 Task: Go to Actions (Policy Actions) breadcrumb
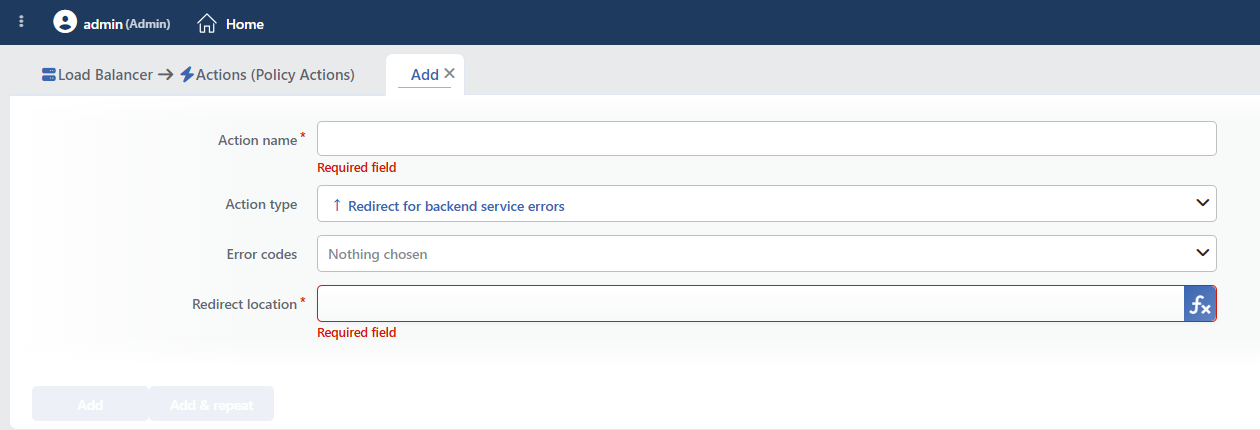pos(275,74)
